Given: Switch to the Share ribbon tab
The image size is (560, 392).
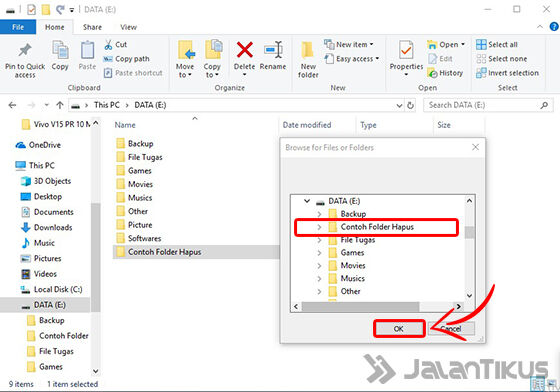Looking at the screenshot, I should click(92, 27).
